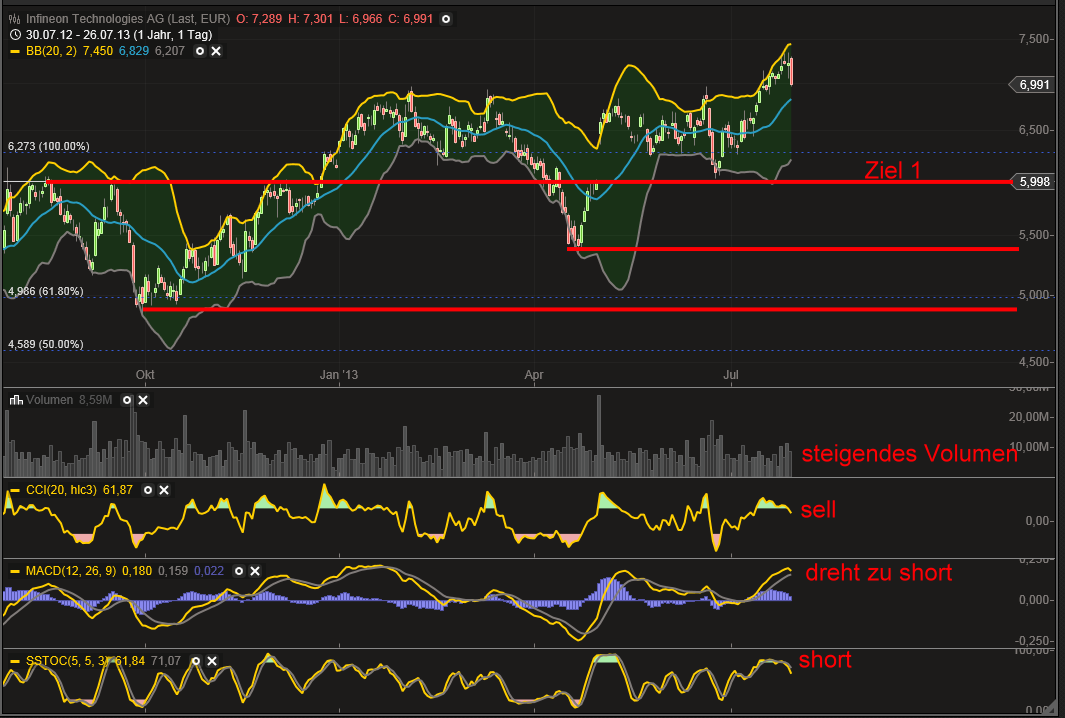1065x718 pixels.
Task: Click the 6,273 (100.00%) Fibonacci label
Action: pos(48,147)
